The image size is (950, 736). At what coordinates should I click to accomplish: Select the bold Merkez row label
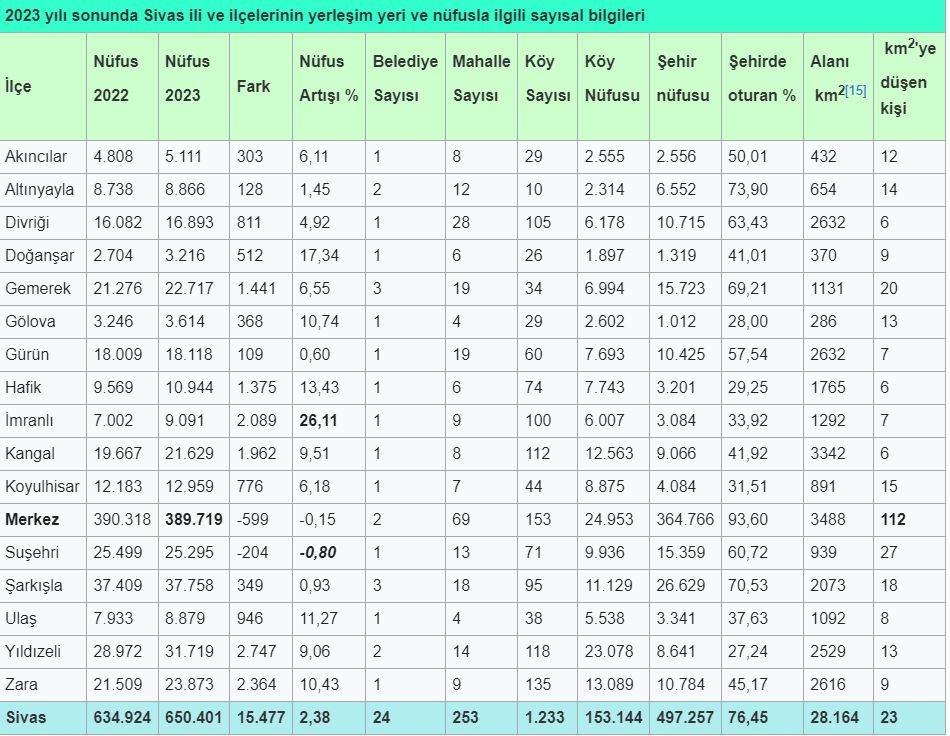32,519
